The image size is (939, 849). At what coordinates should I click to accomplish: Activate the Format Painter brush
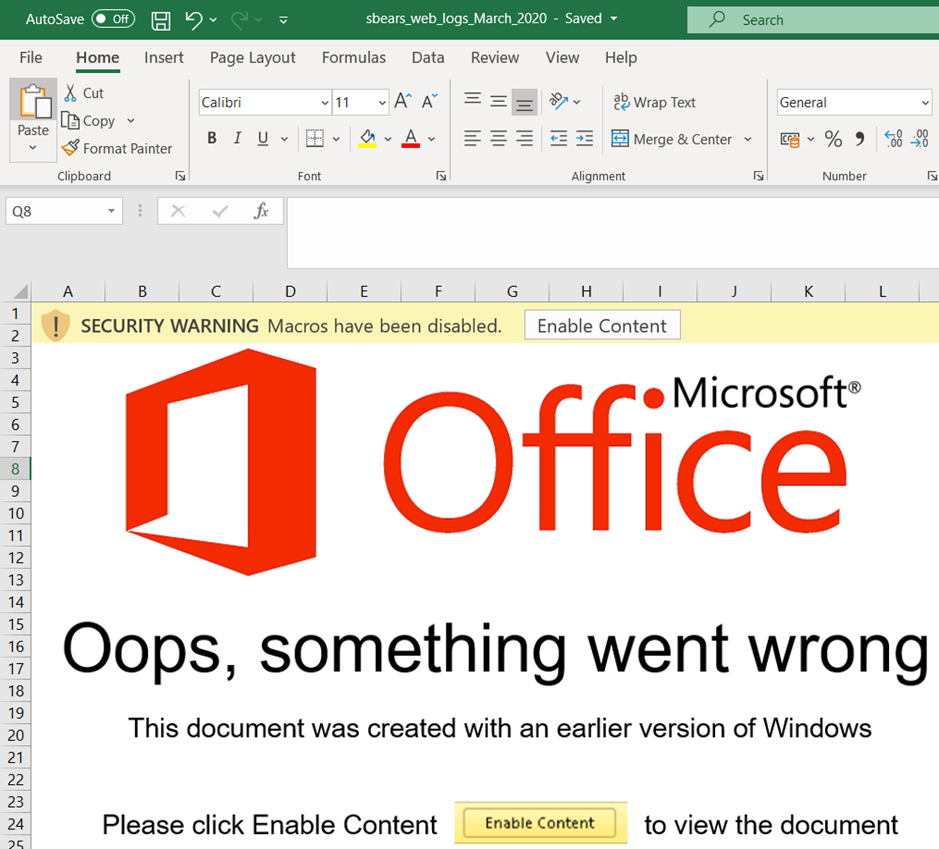click(117, 148)
